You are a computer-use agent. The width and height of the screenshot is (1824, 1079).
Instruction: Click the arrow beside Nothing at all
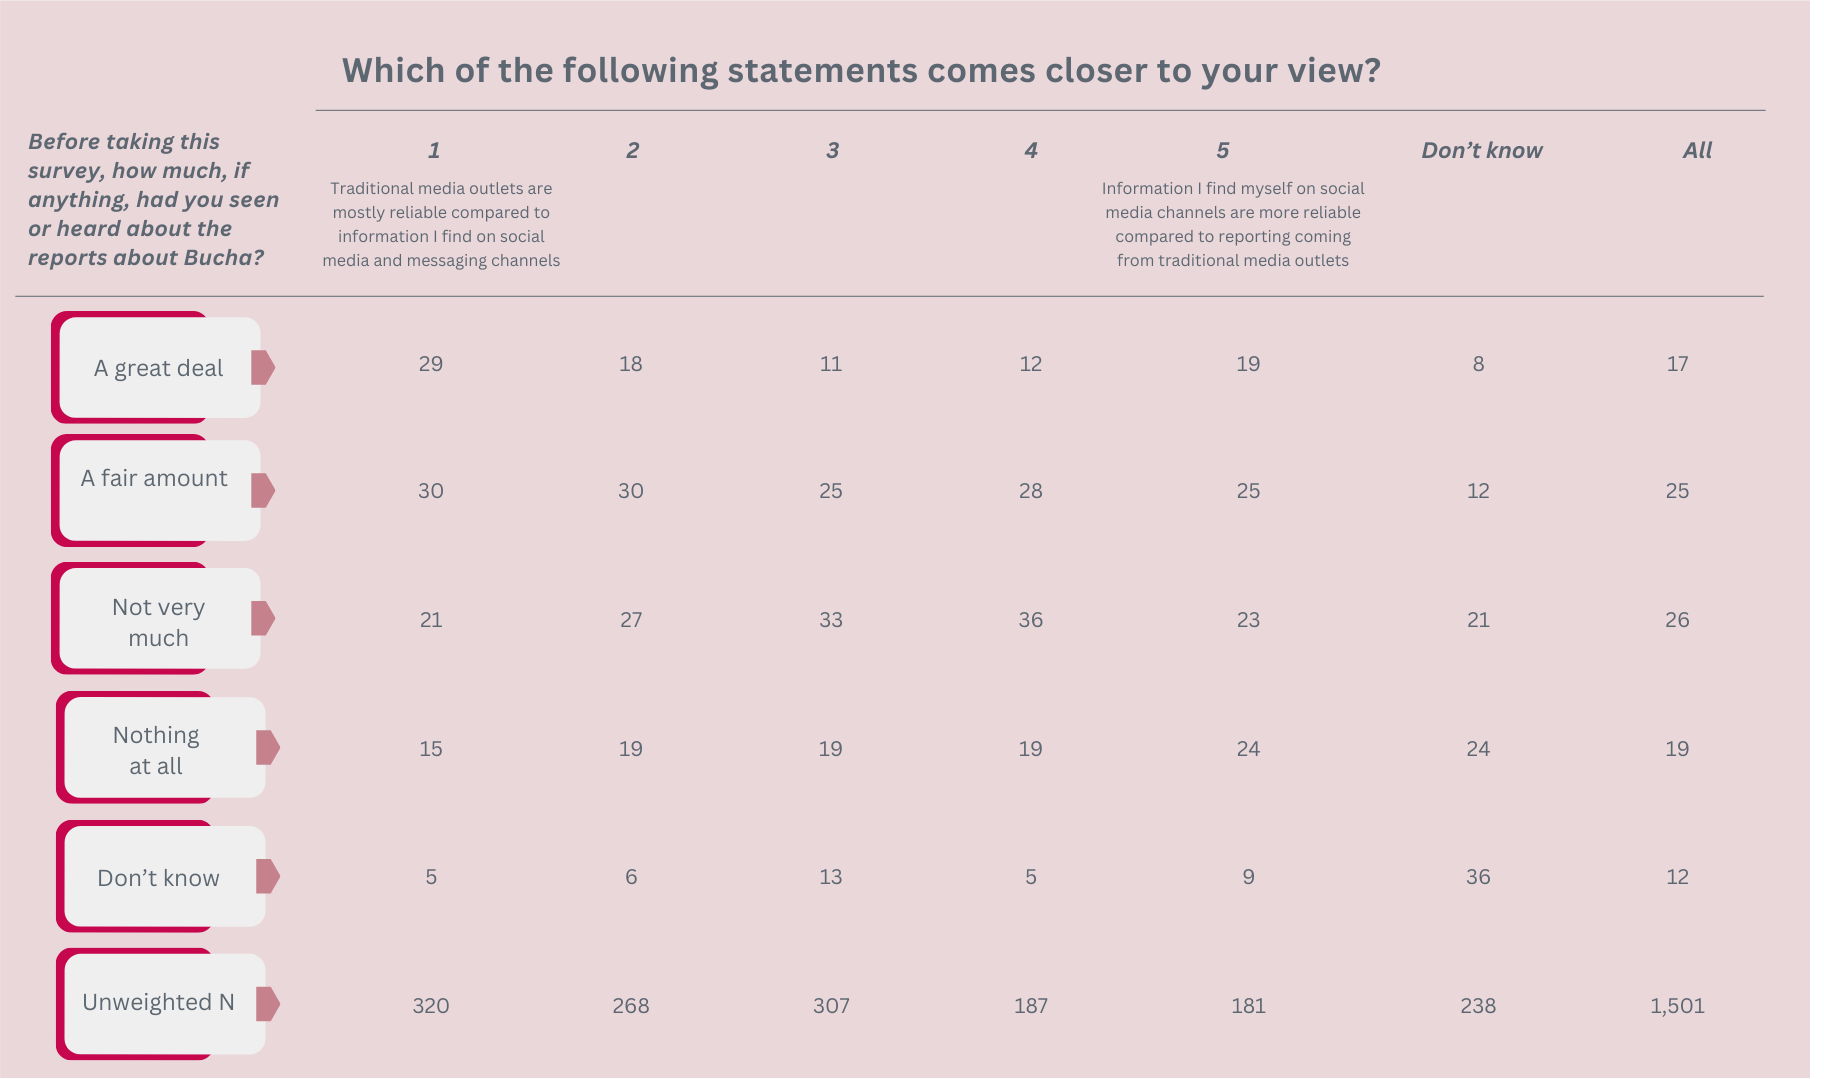click(x=268, y=747)
